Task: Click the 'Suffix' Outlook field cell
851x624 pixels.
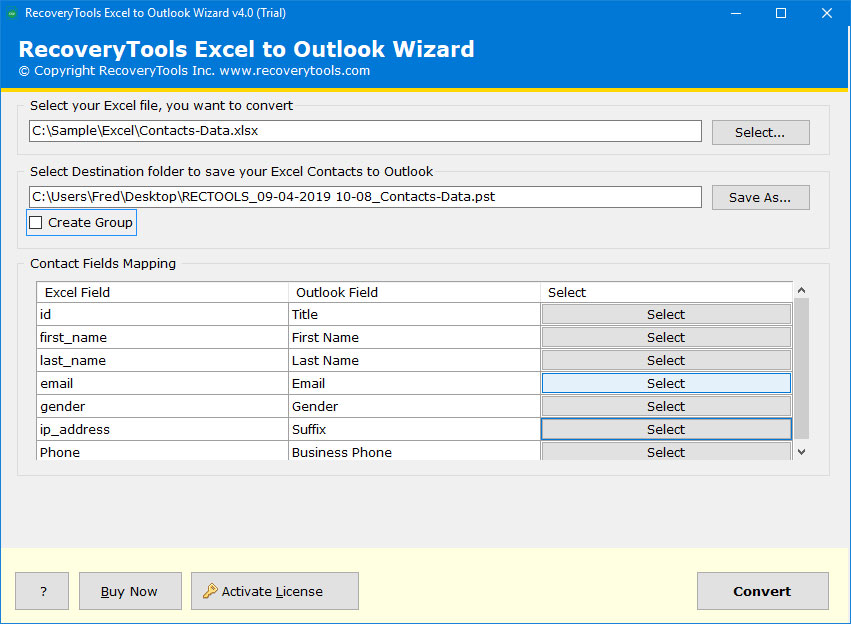Action: [414, 430]
